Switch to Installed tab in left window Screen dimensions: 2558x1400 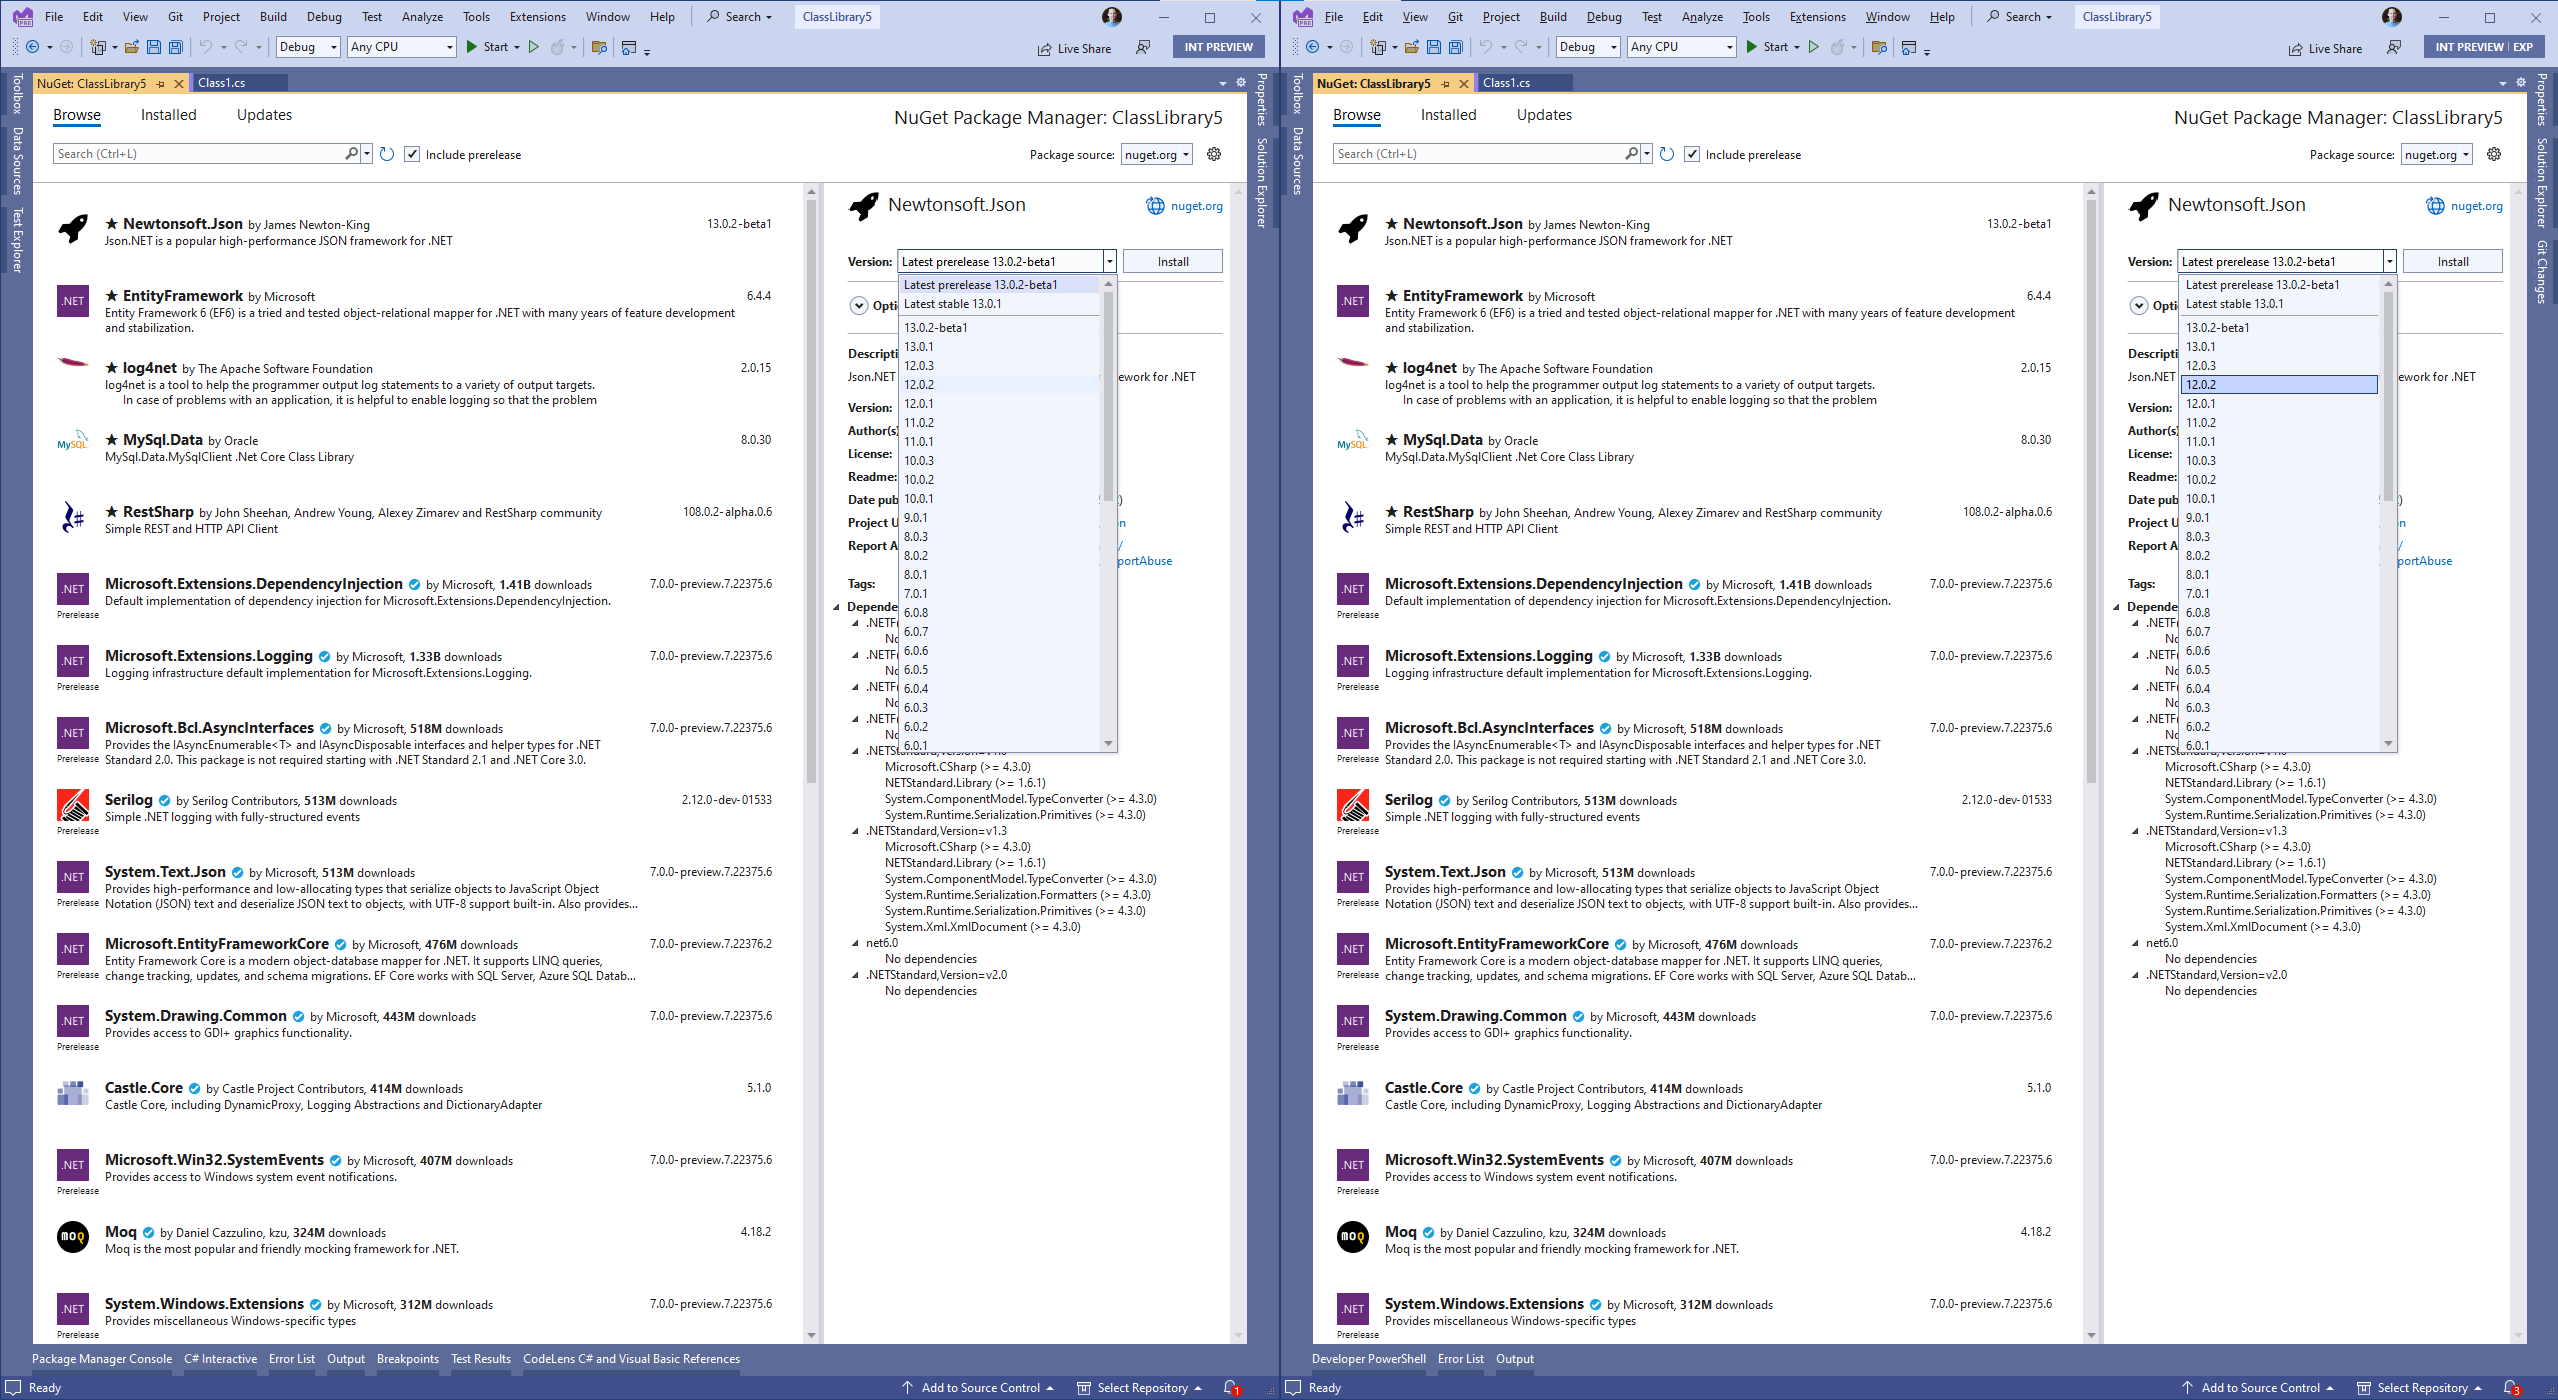coord(168,115)
